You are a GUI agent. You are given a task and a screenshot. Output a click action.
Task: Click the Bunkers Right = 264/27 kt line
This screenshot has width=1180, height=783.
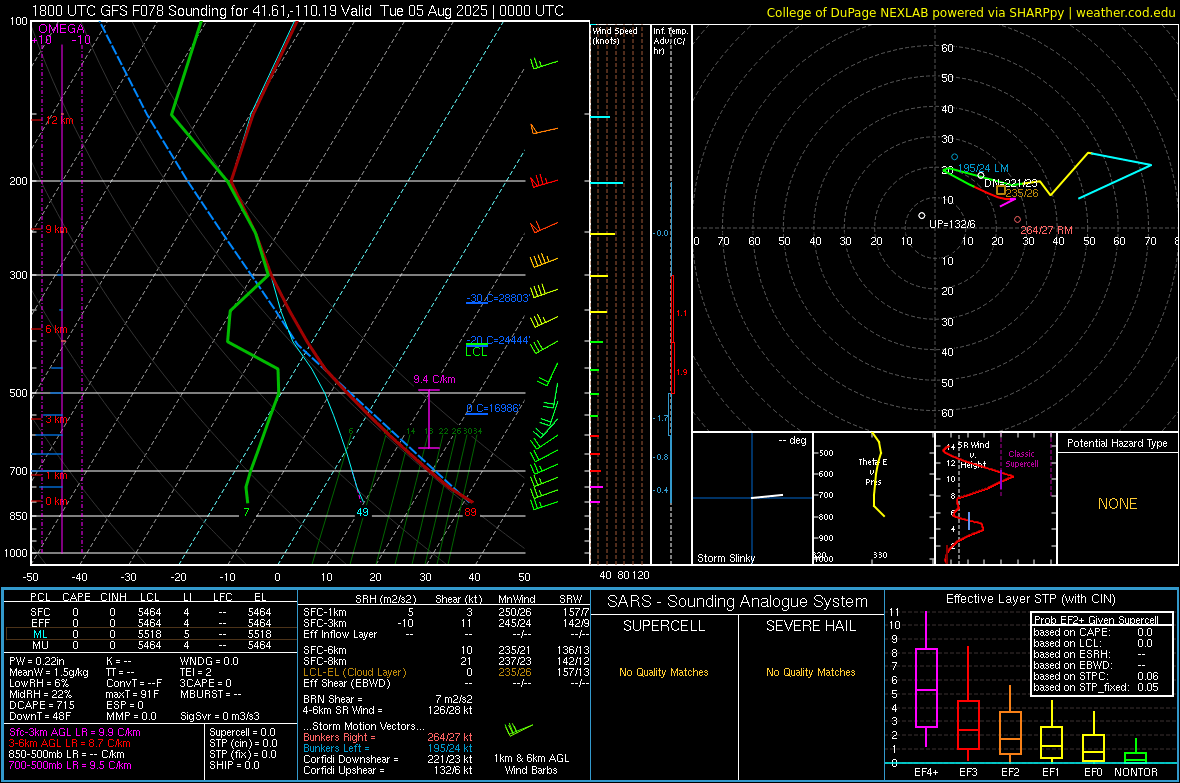[x=388, y=738]
